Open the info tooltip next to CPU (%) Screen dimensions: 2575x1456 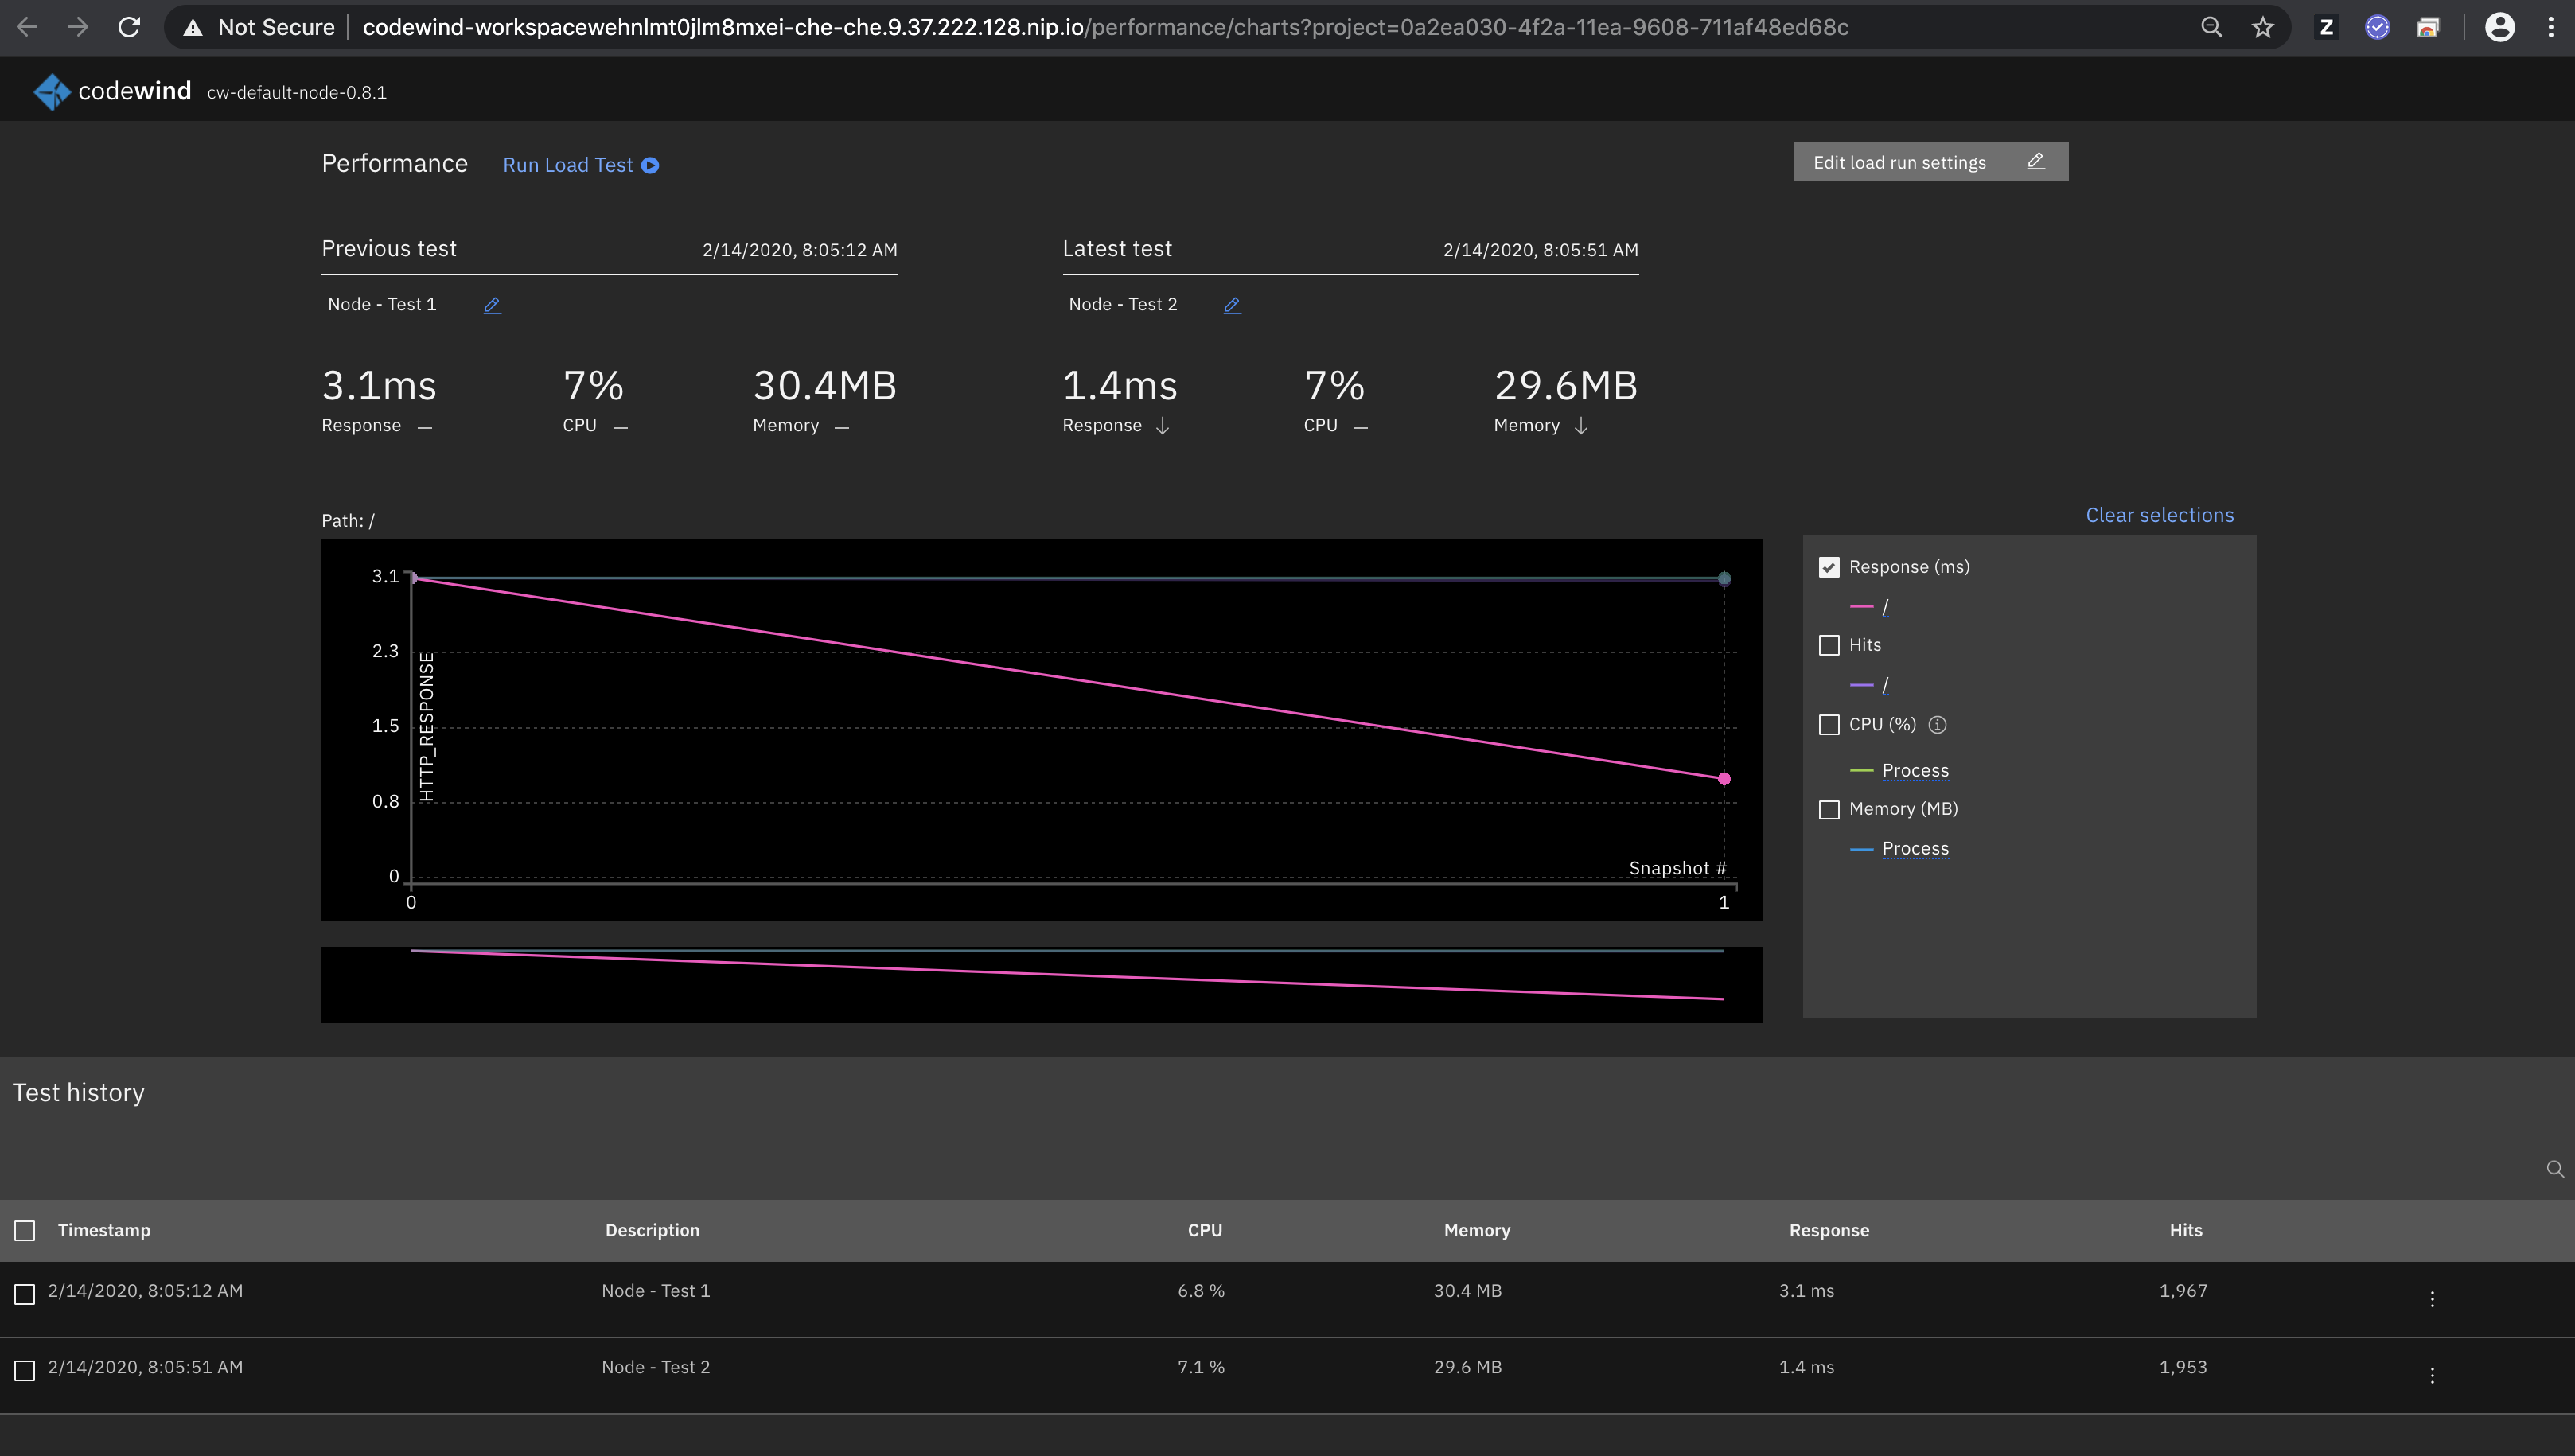pos(1938,724)
